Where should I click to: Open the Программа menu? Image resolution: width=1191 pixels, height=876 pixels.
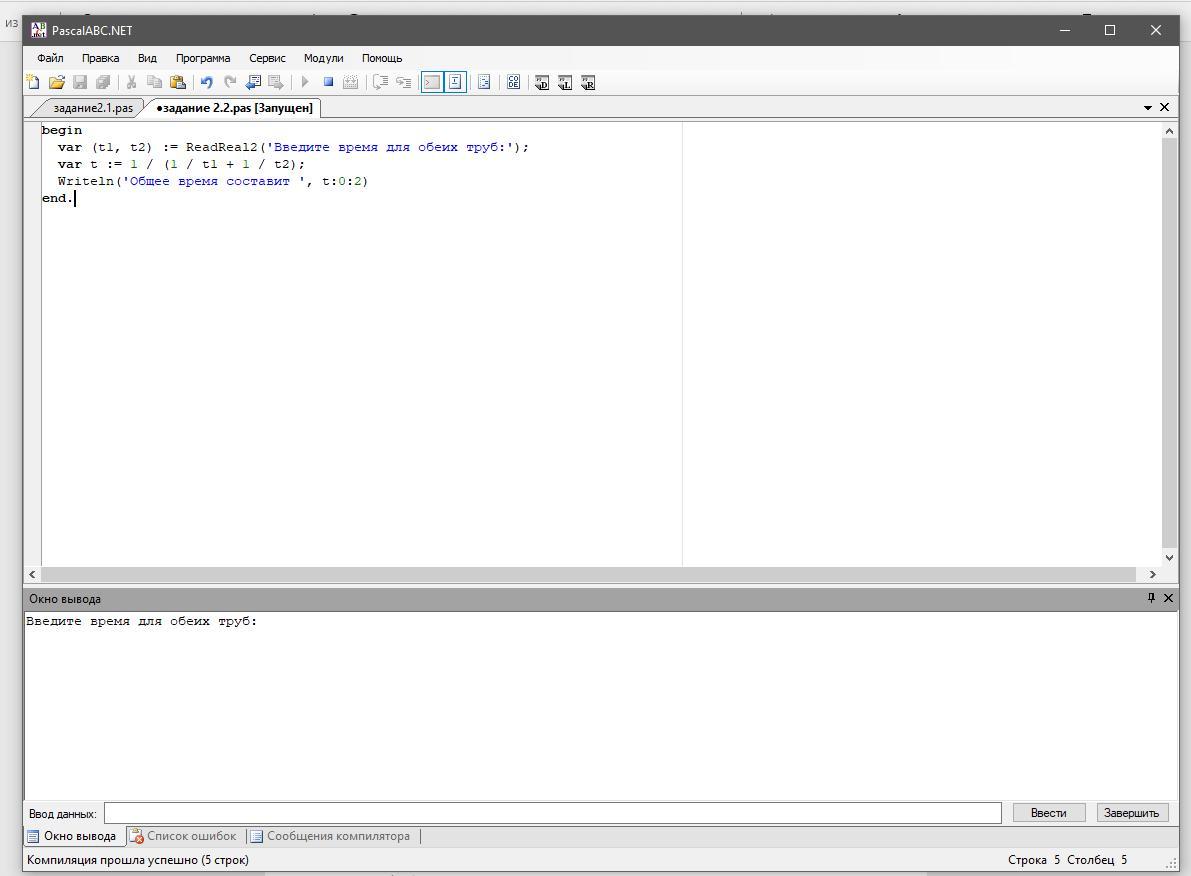[x=202, y=58]
